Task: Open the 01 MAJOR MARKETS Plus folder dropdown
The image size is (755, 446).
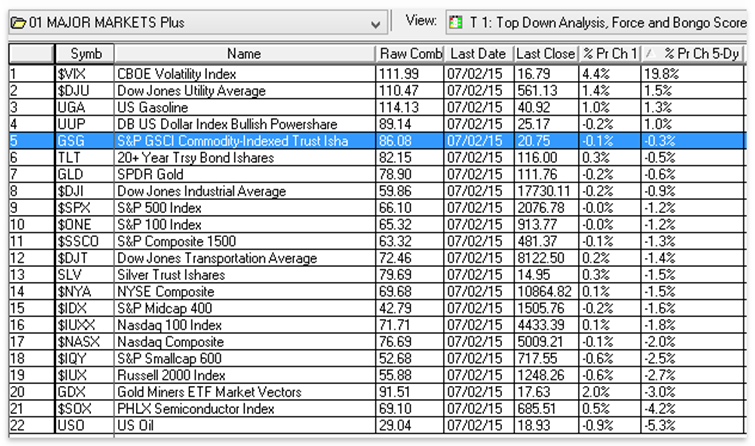Action: tap(376, 24)
